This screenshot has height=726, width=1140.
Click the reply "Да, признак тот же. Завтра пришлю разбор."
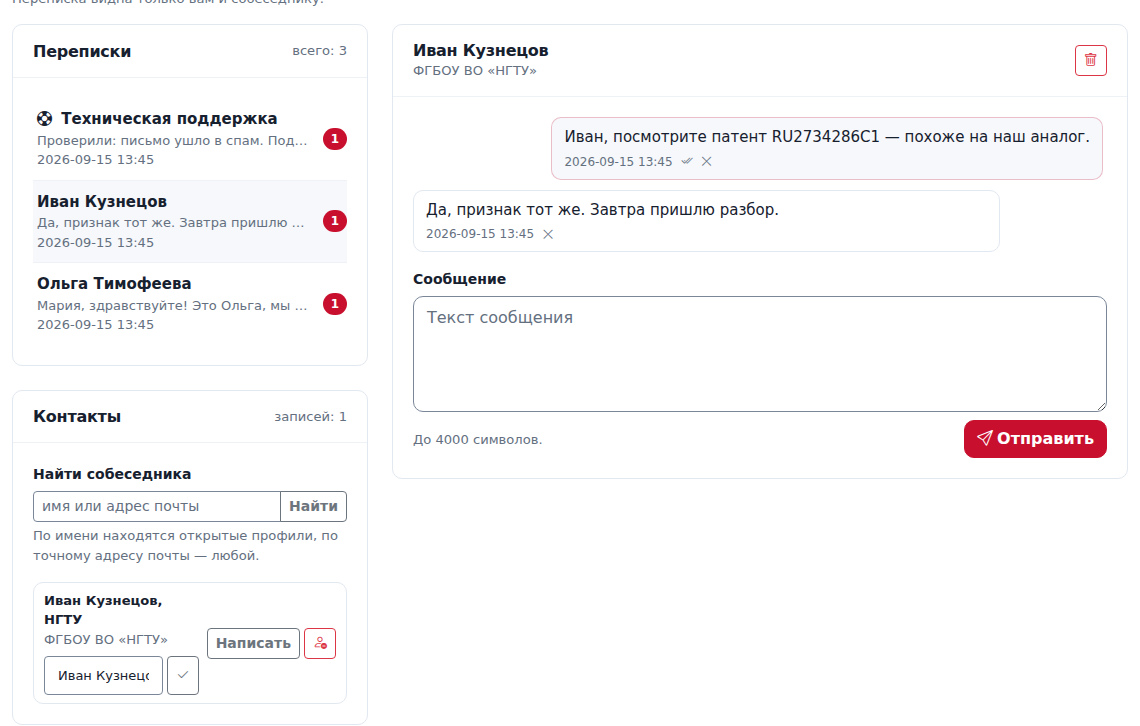602,209
